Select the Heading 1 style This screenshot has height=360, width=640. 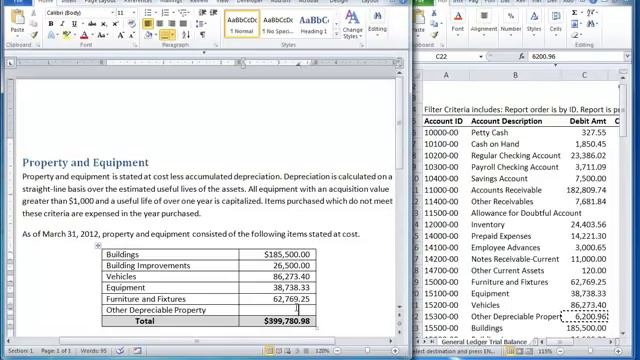coord(313,24)
